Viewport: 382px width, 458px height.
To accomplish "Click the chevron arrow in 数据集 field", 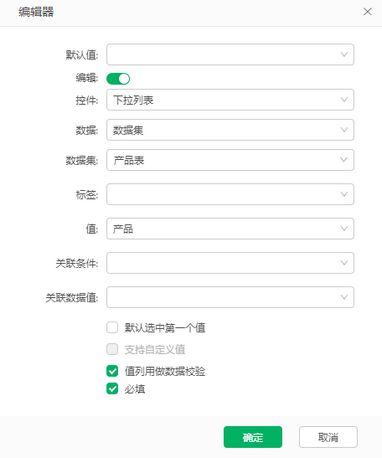I will point(344,160).
